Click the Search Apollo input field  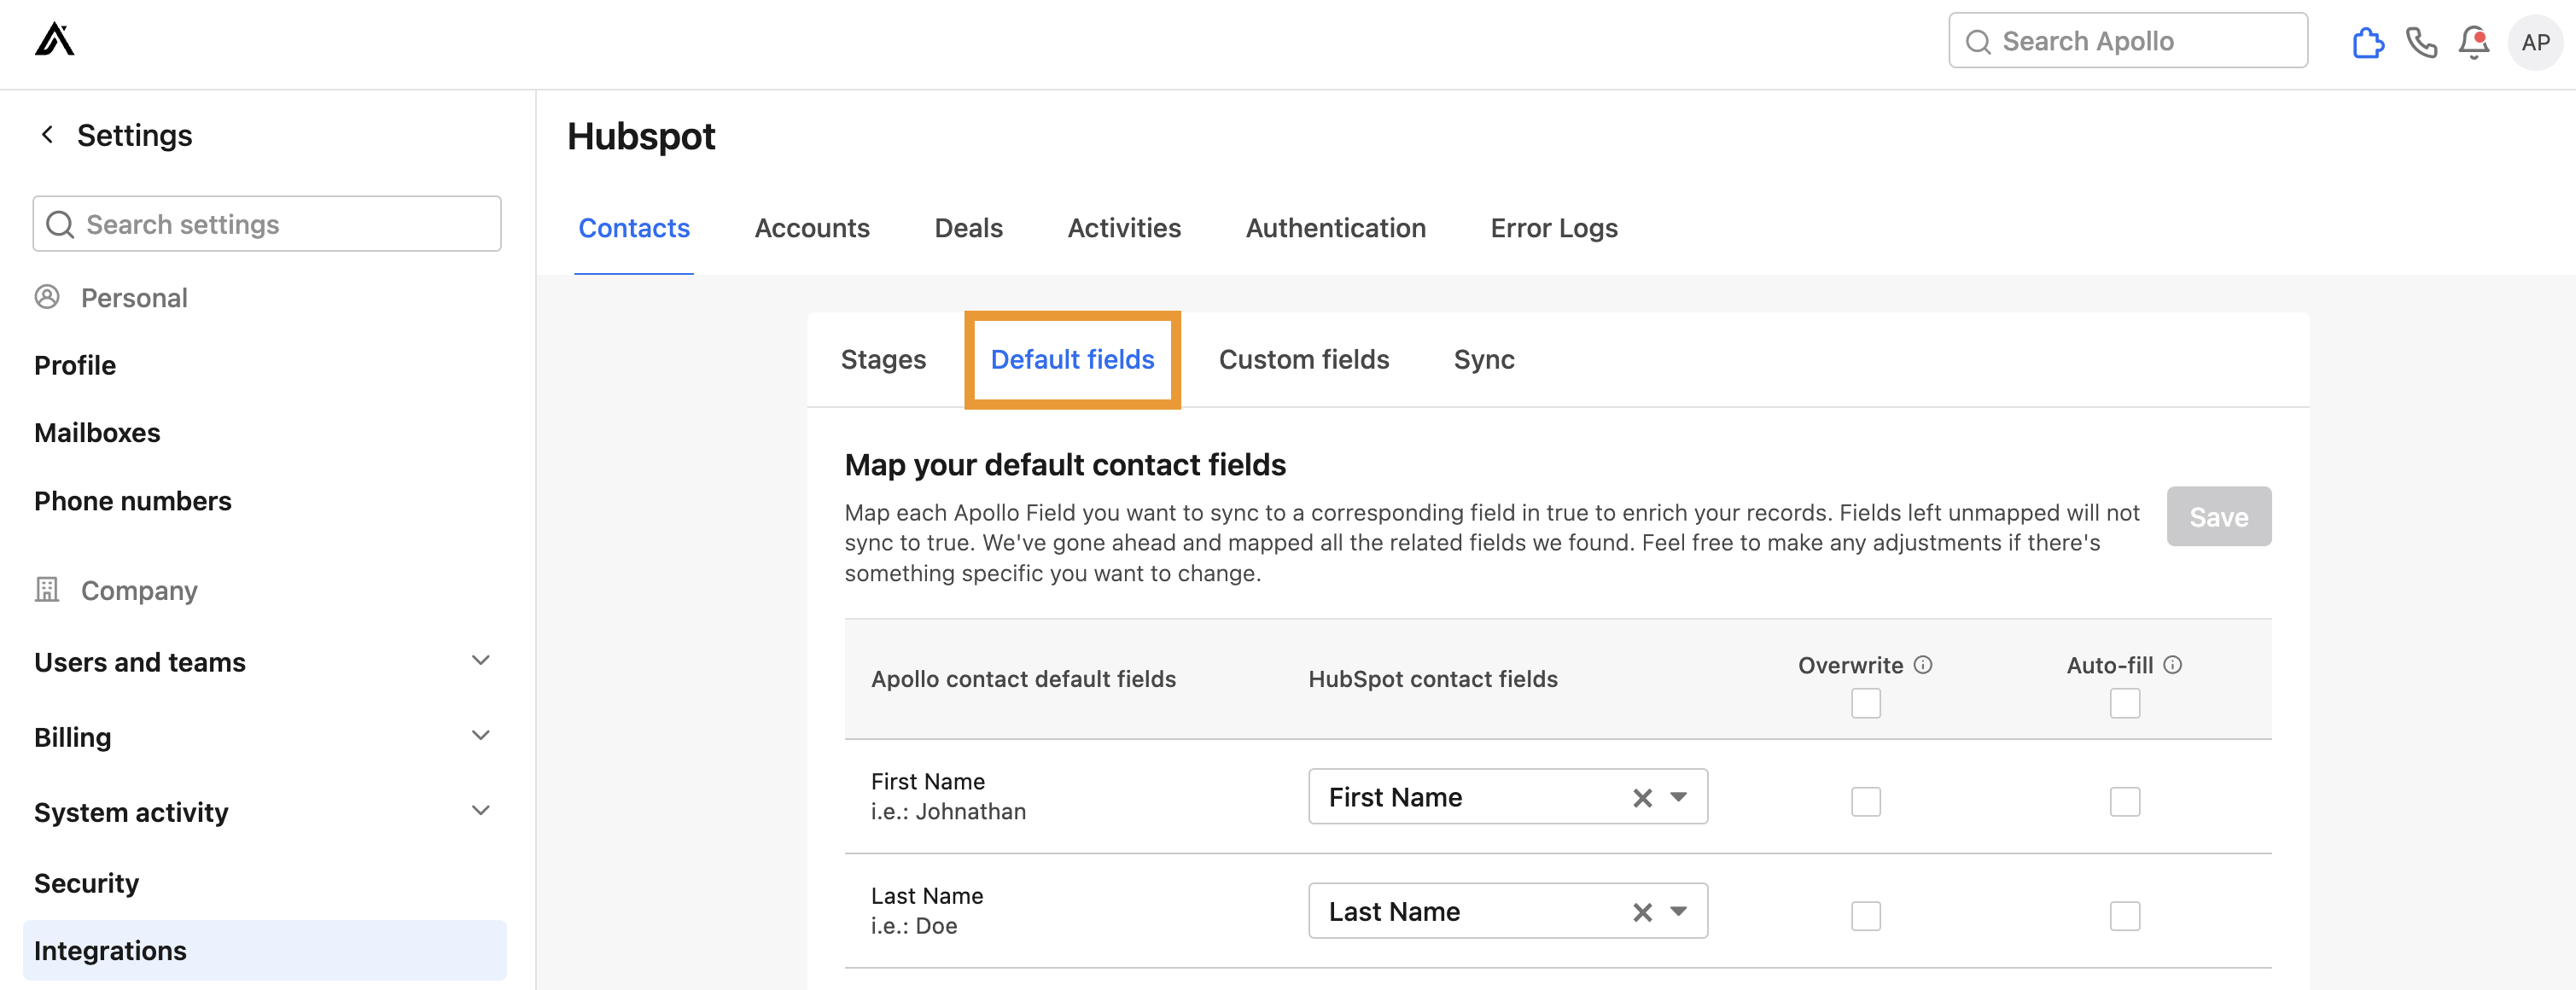pyautogui.click(x=2127, y=40)
